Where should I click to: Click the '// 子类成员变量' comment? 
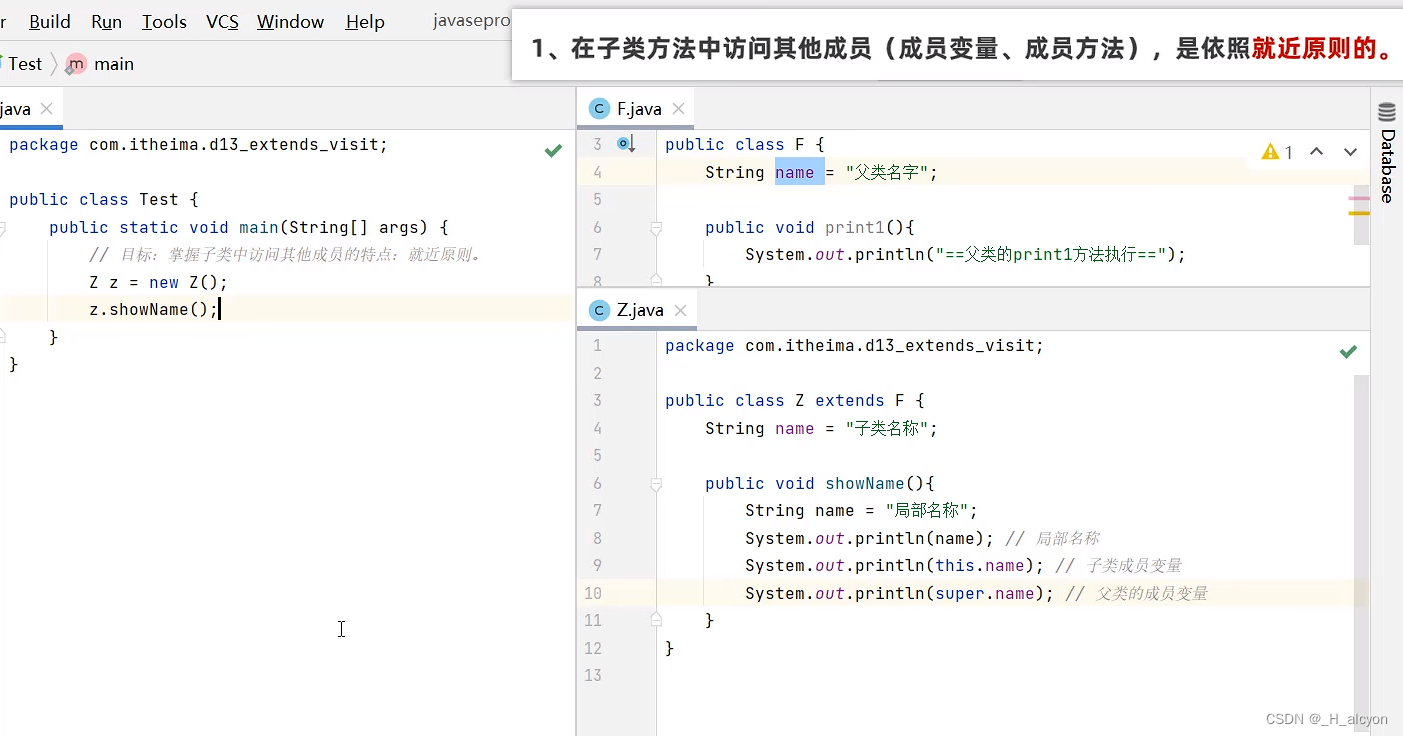coord(1119,565)
